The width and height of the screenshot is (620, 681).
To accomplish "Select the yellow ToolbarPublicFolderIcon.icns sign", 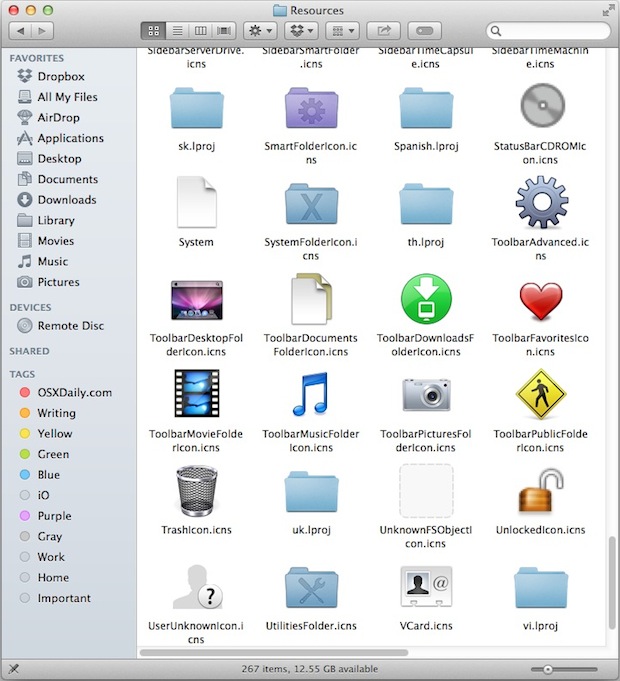I will coord(540,395).
